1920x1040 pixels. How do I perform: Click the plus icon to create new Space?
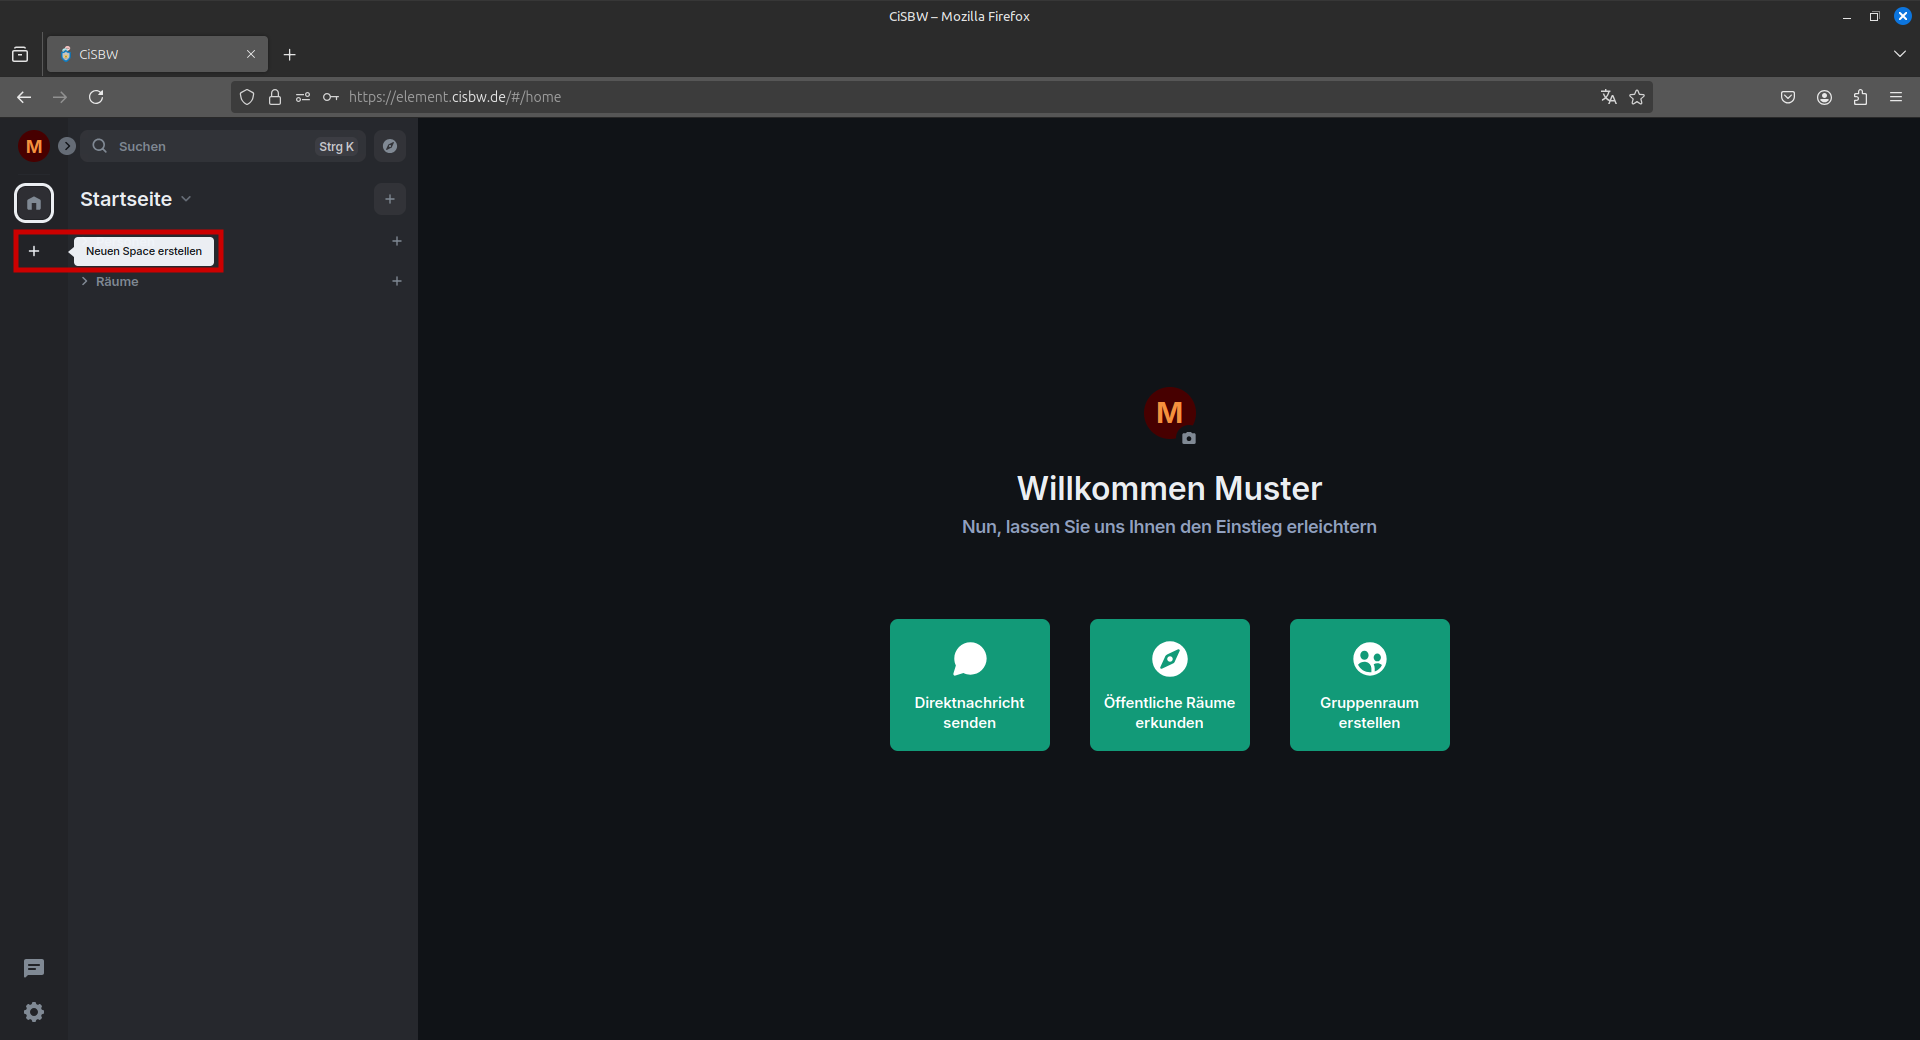click(34, 251)
